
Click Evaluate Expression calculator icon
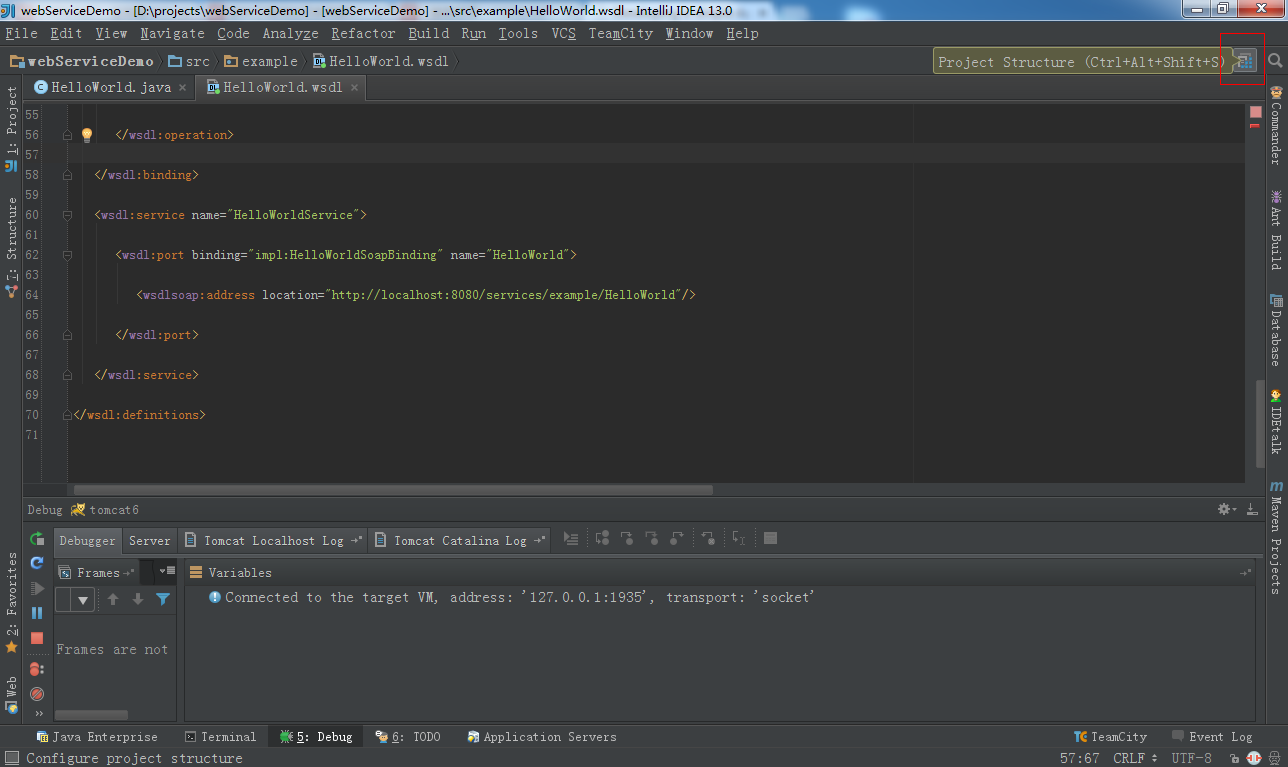(x=770, y=539)
